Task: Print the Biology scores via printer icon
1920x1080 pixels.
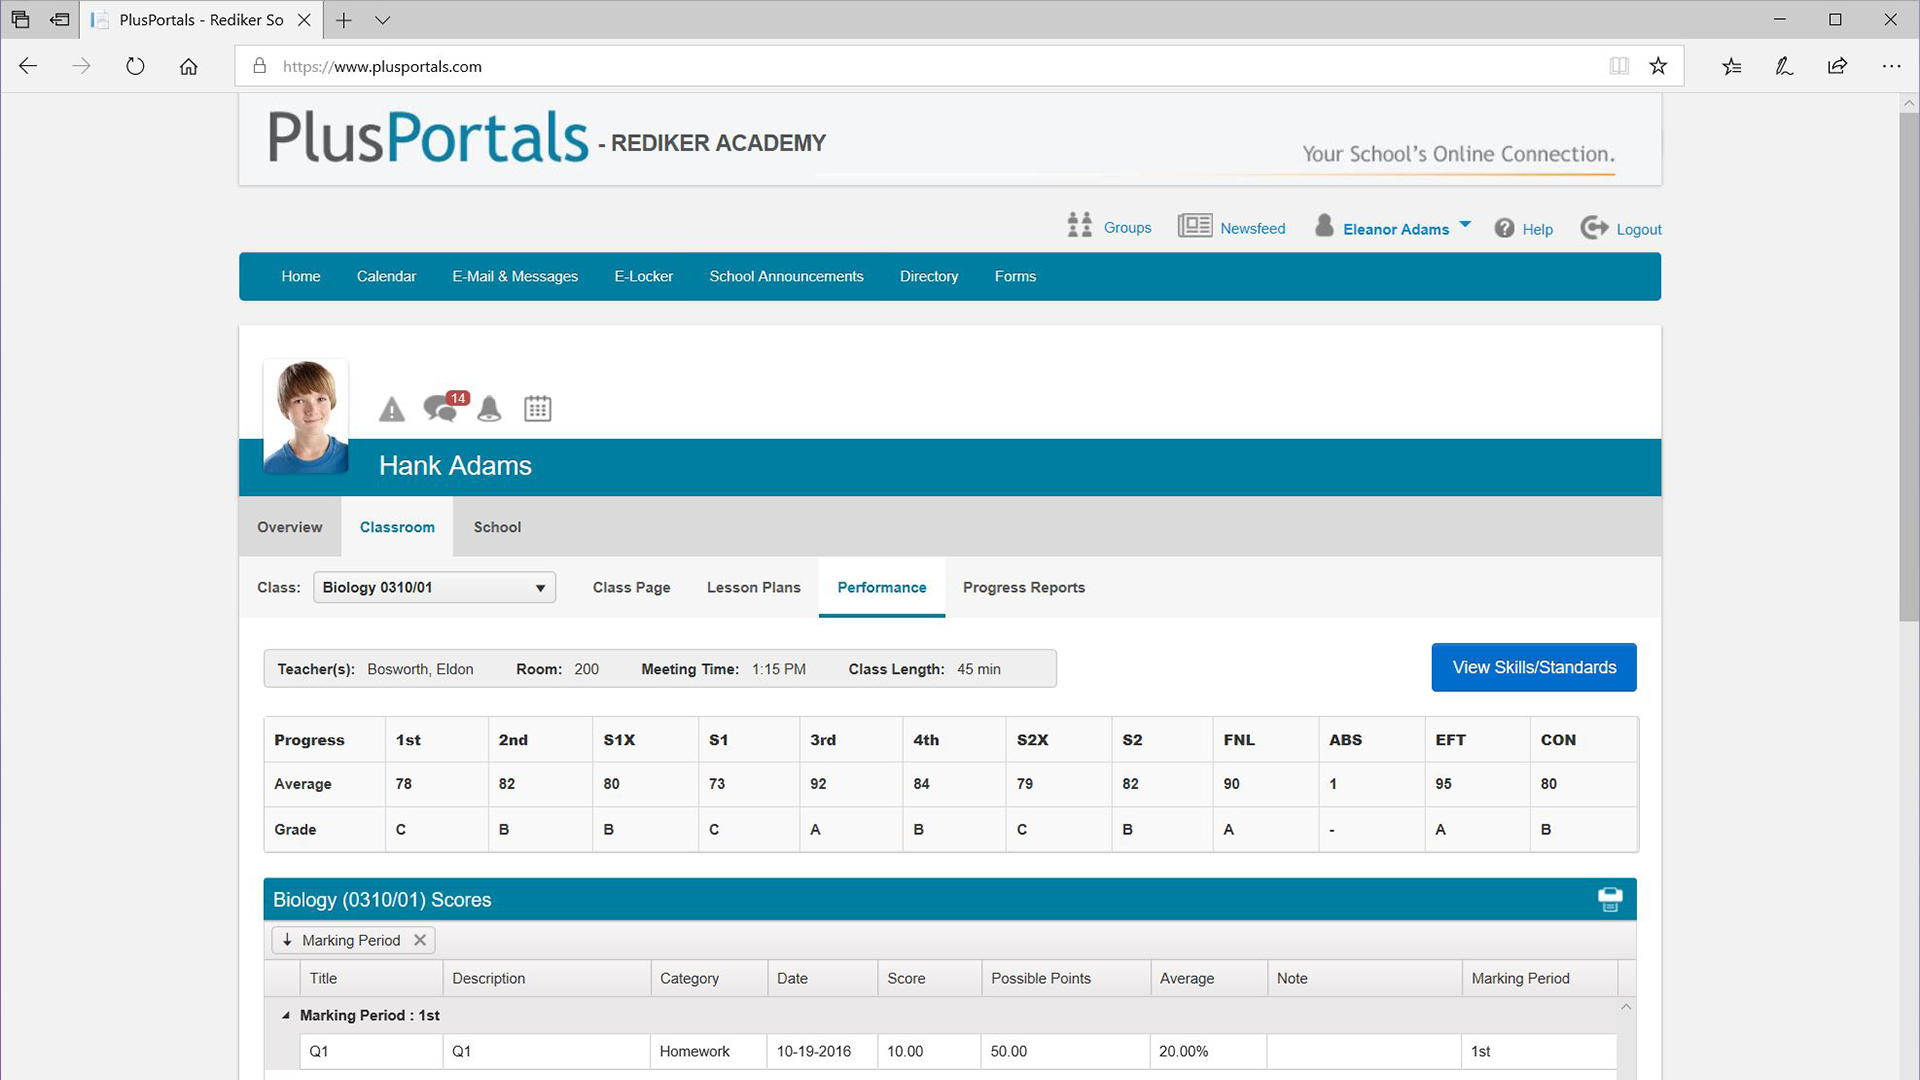Action: click(x=1609, y=899)
